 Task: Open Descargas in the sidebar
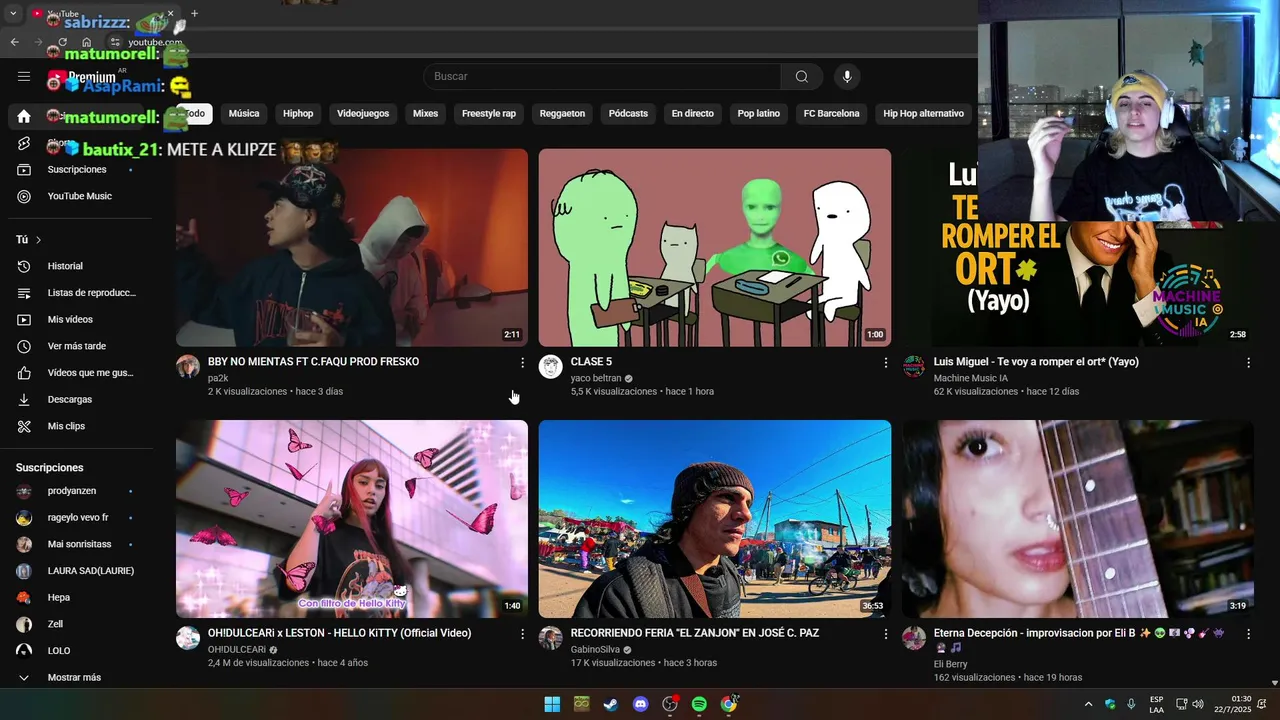[x=77, y=400]
